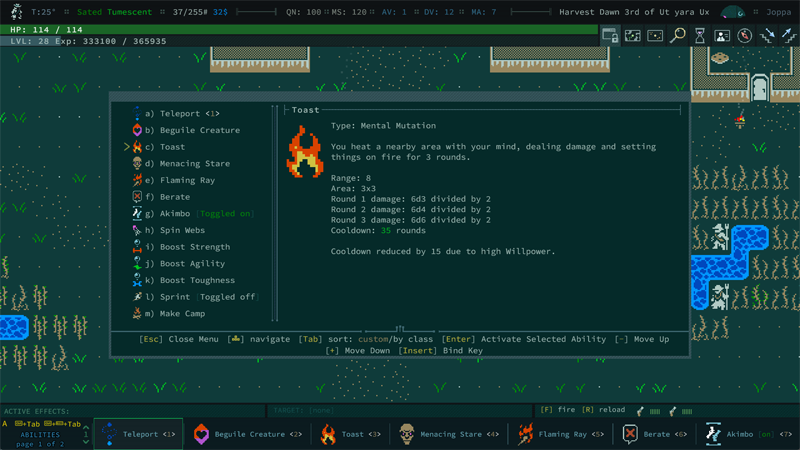Click the lock window icon in top toolbar
Viewport: 800px width, 450px height.
pyautogui.click(x=610, y=35)
